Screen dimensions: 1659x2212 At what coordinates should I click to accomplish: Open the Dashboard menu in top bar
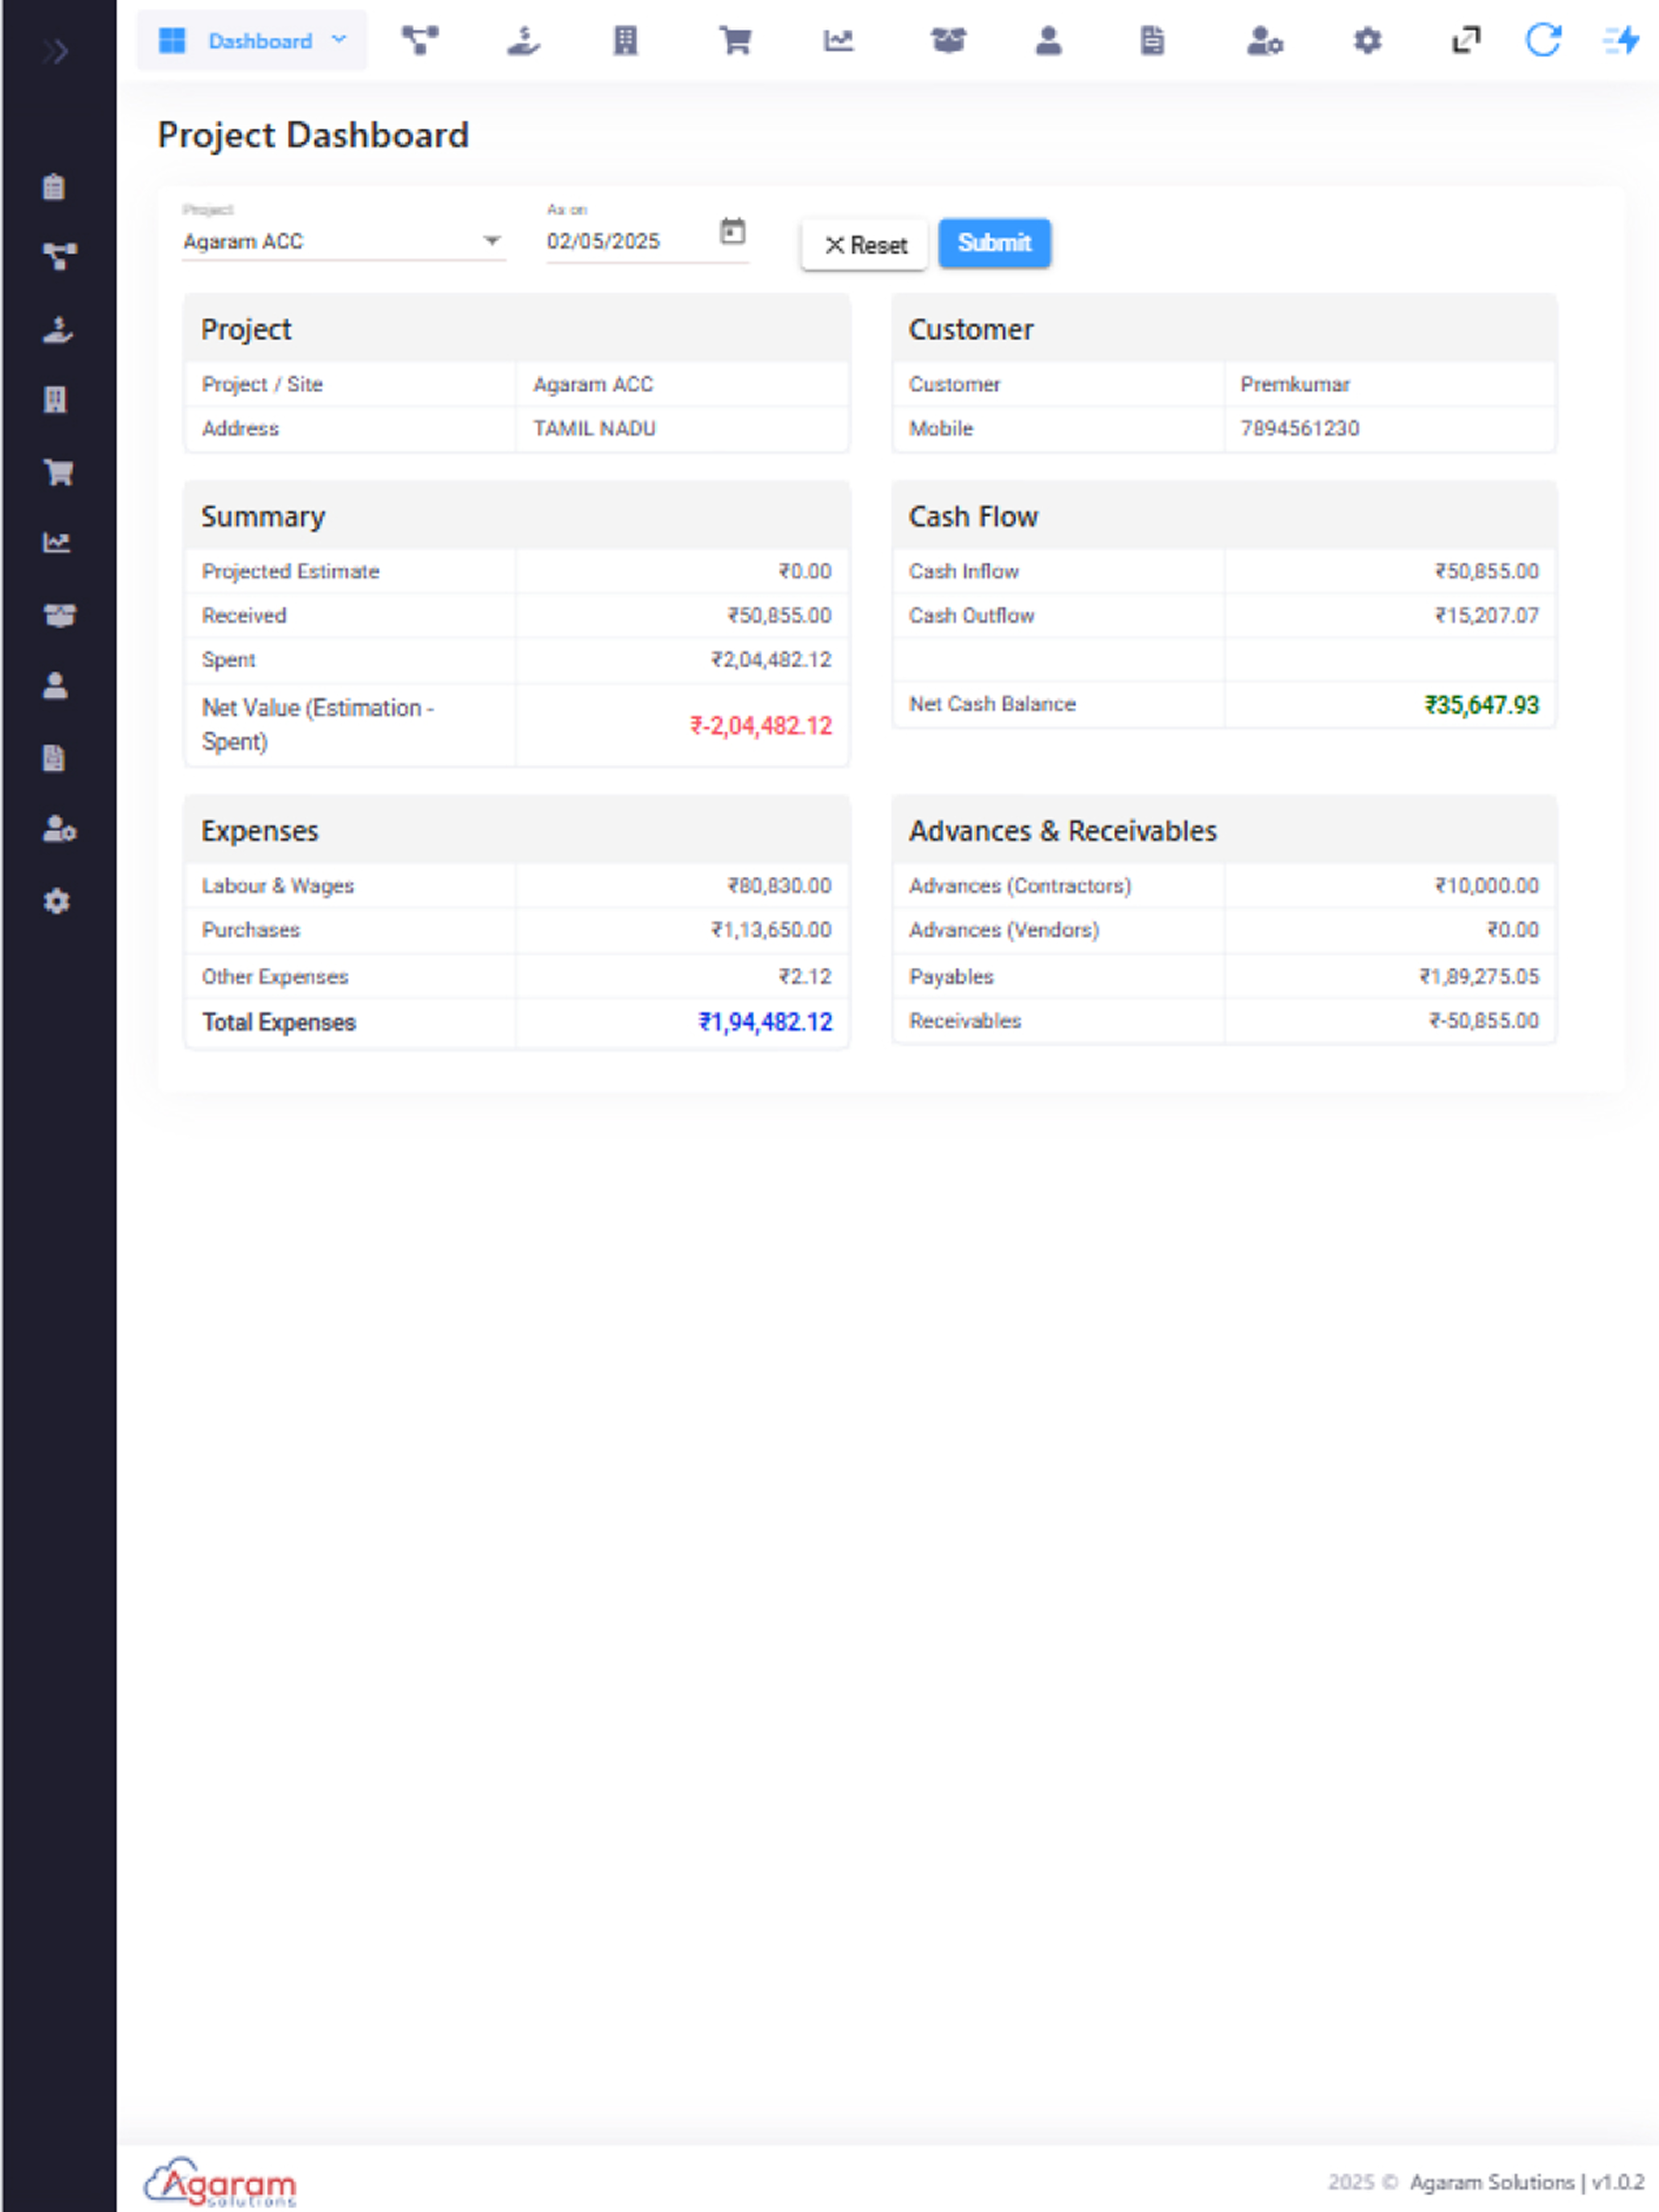tap(252, 41)
